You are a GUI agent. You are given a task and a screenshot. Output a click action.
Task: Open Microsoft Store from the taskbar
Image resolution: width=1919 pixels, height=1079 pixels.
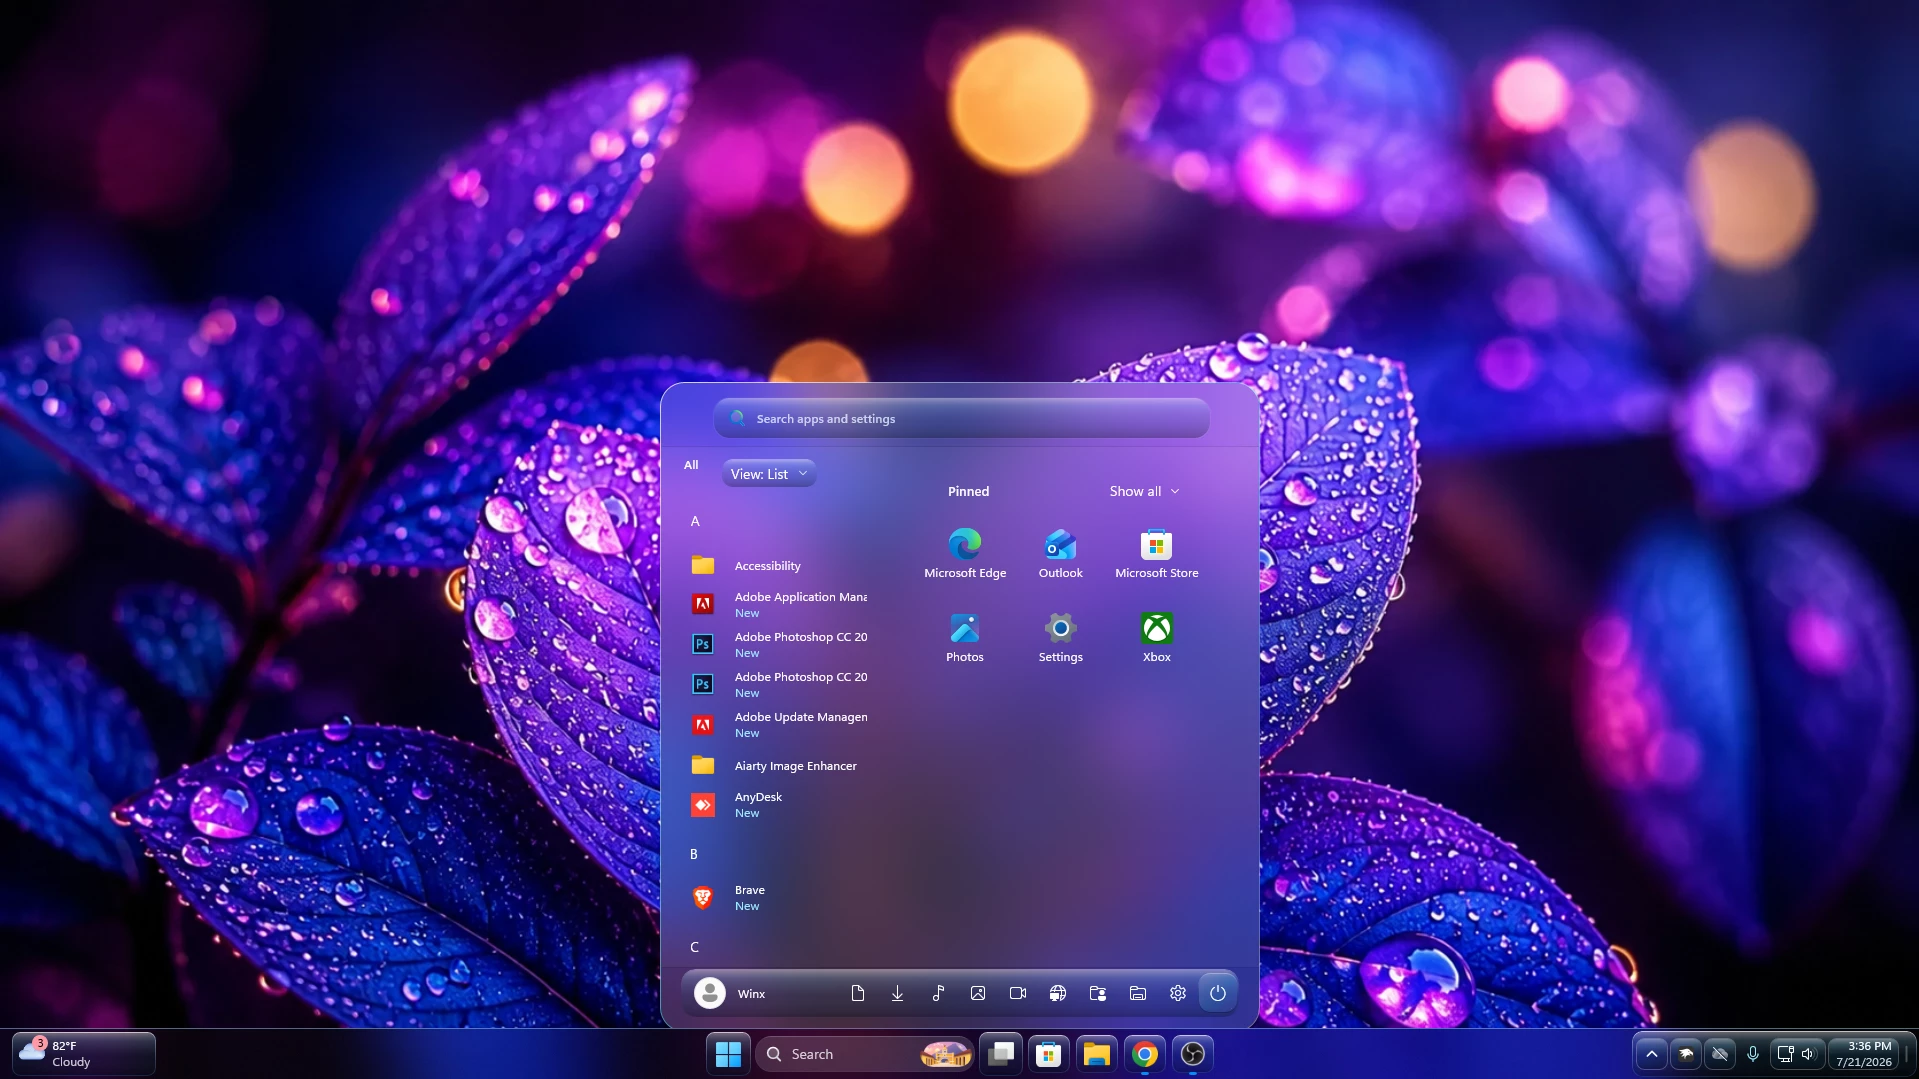pos(1048,1054)
